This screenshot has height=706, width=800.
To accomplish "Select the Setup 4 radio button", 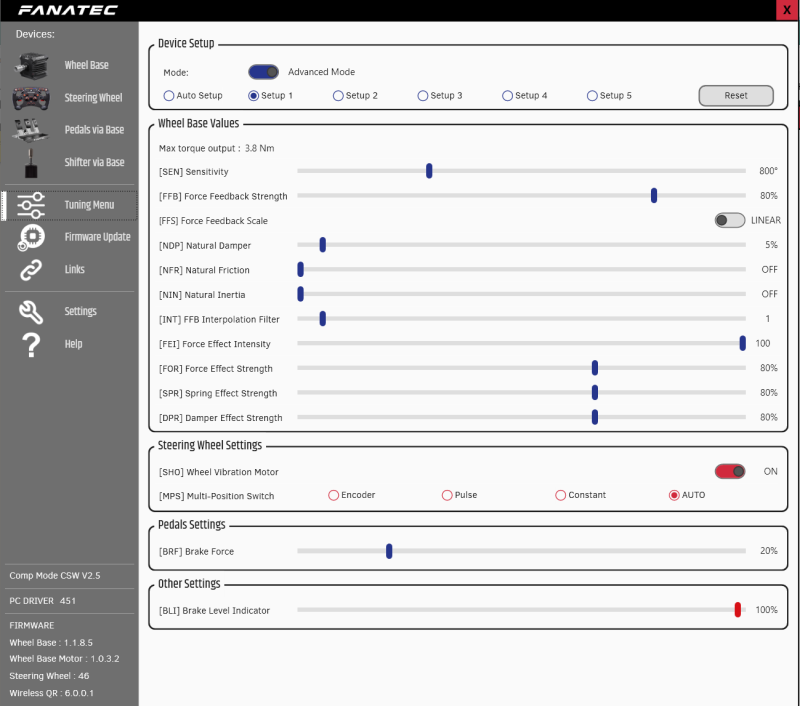I will click(508, 95).
